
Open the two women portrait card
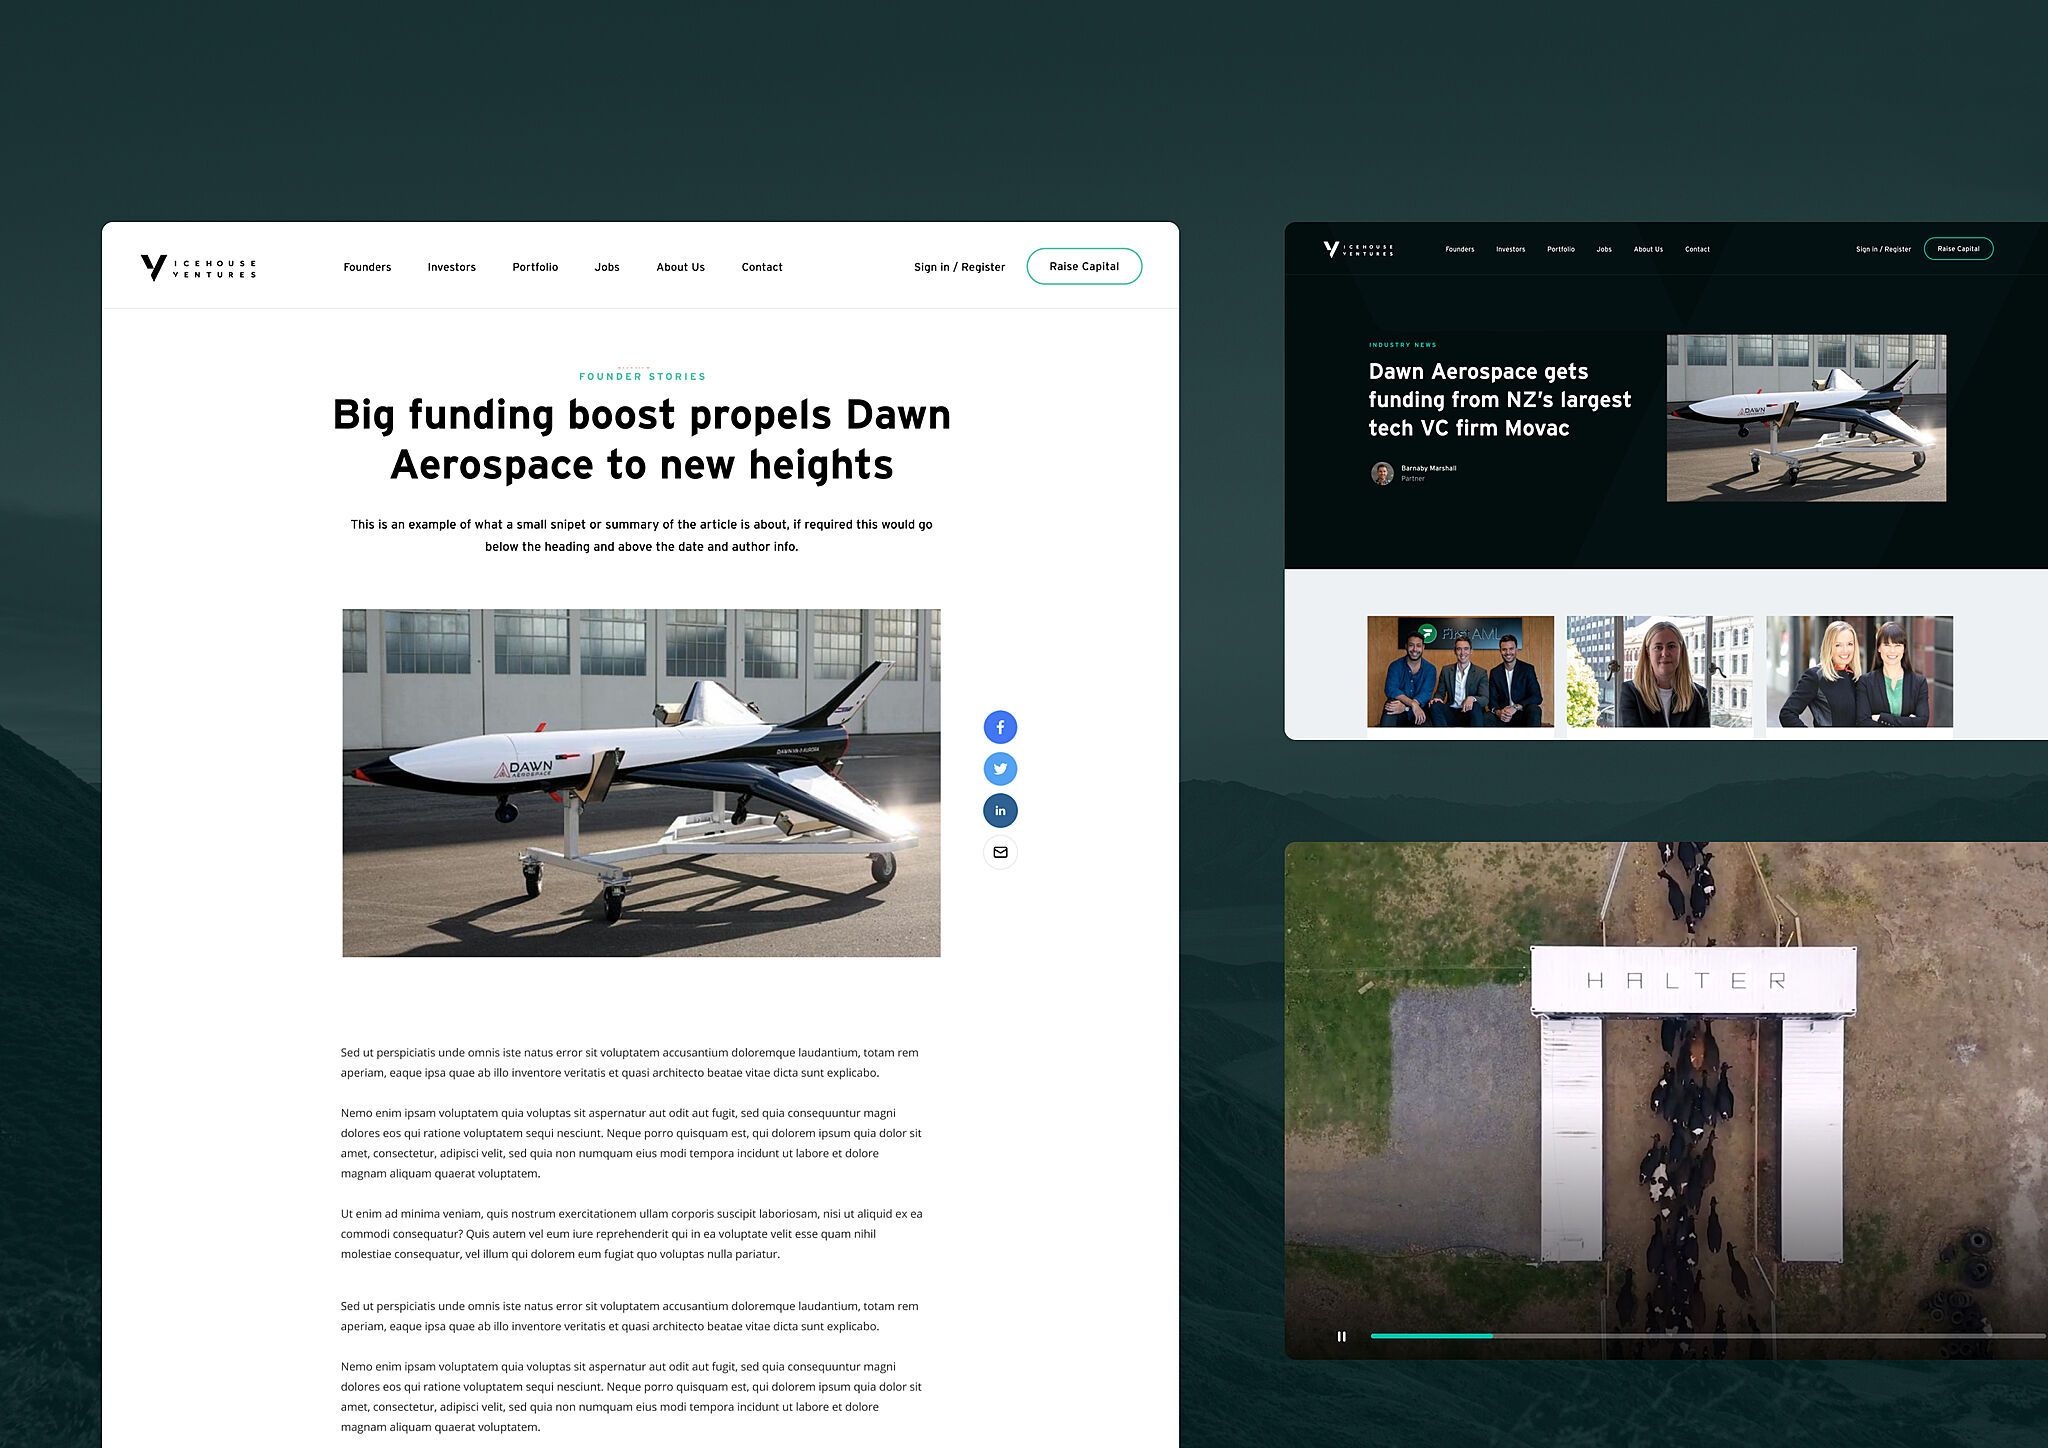click(x=1859, y=671)
